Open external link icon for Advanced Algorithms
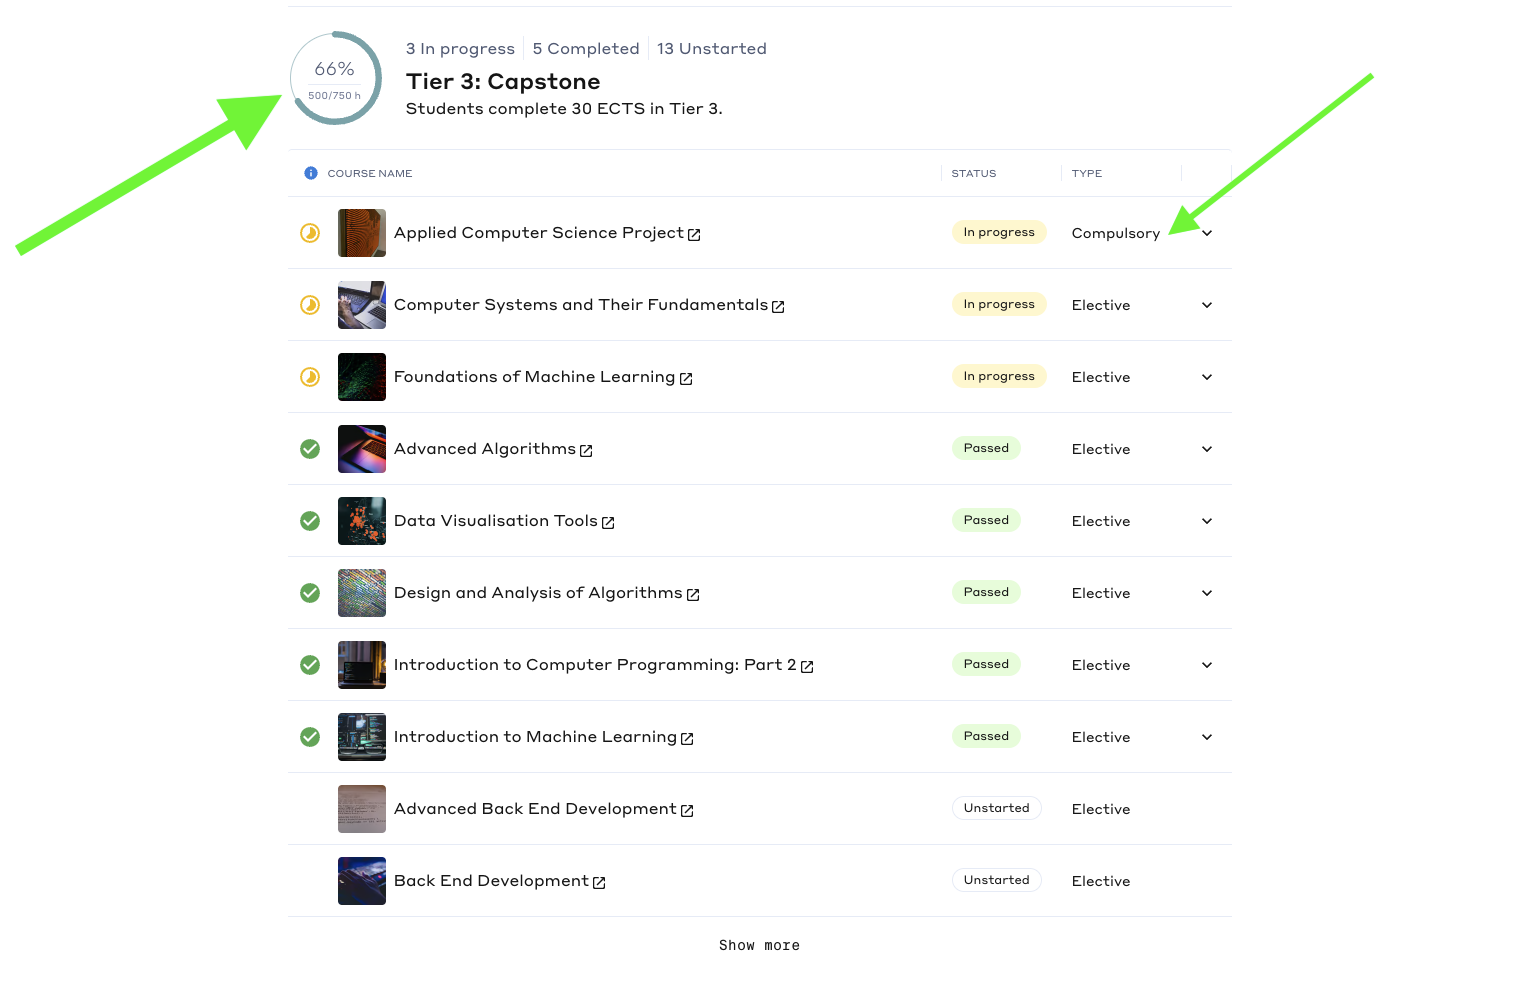 click(586, 451)
